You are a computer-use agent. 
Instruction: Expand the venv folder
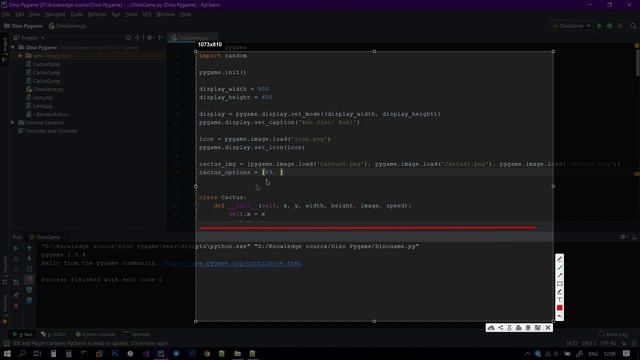pyautogui.click(x=20, y=56)
